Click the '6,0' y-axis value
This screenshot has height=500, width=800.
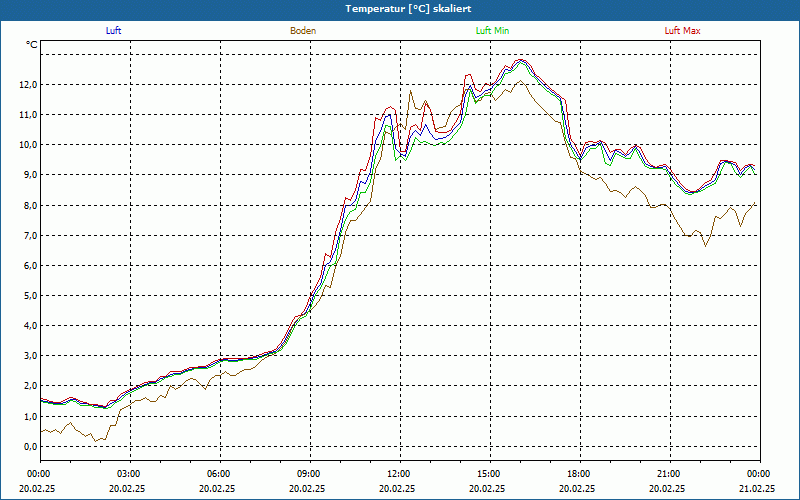tap(30, 266)
